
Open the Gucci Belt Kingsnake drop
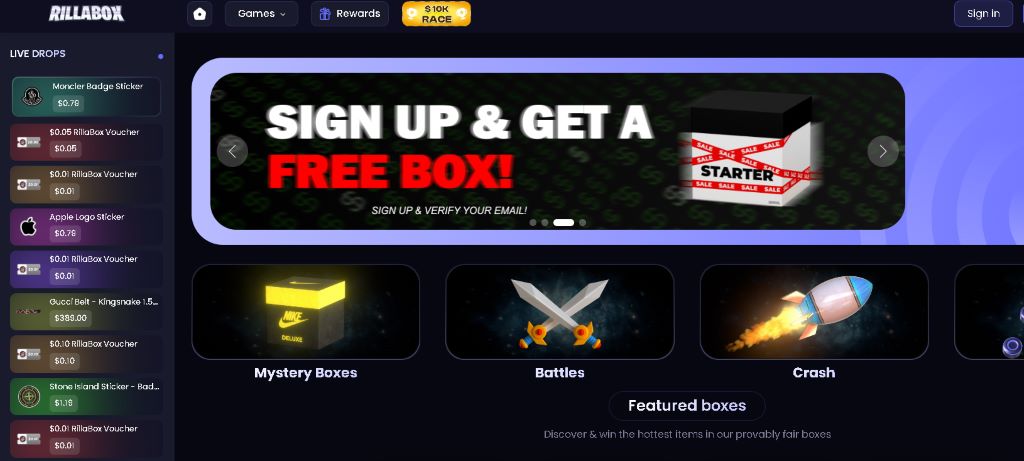pos(86,311)
